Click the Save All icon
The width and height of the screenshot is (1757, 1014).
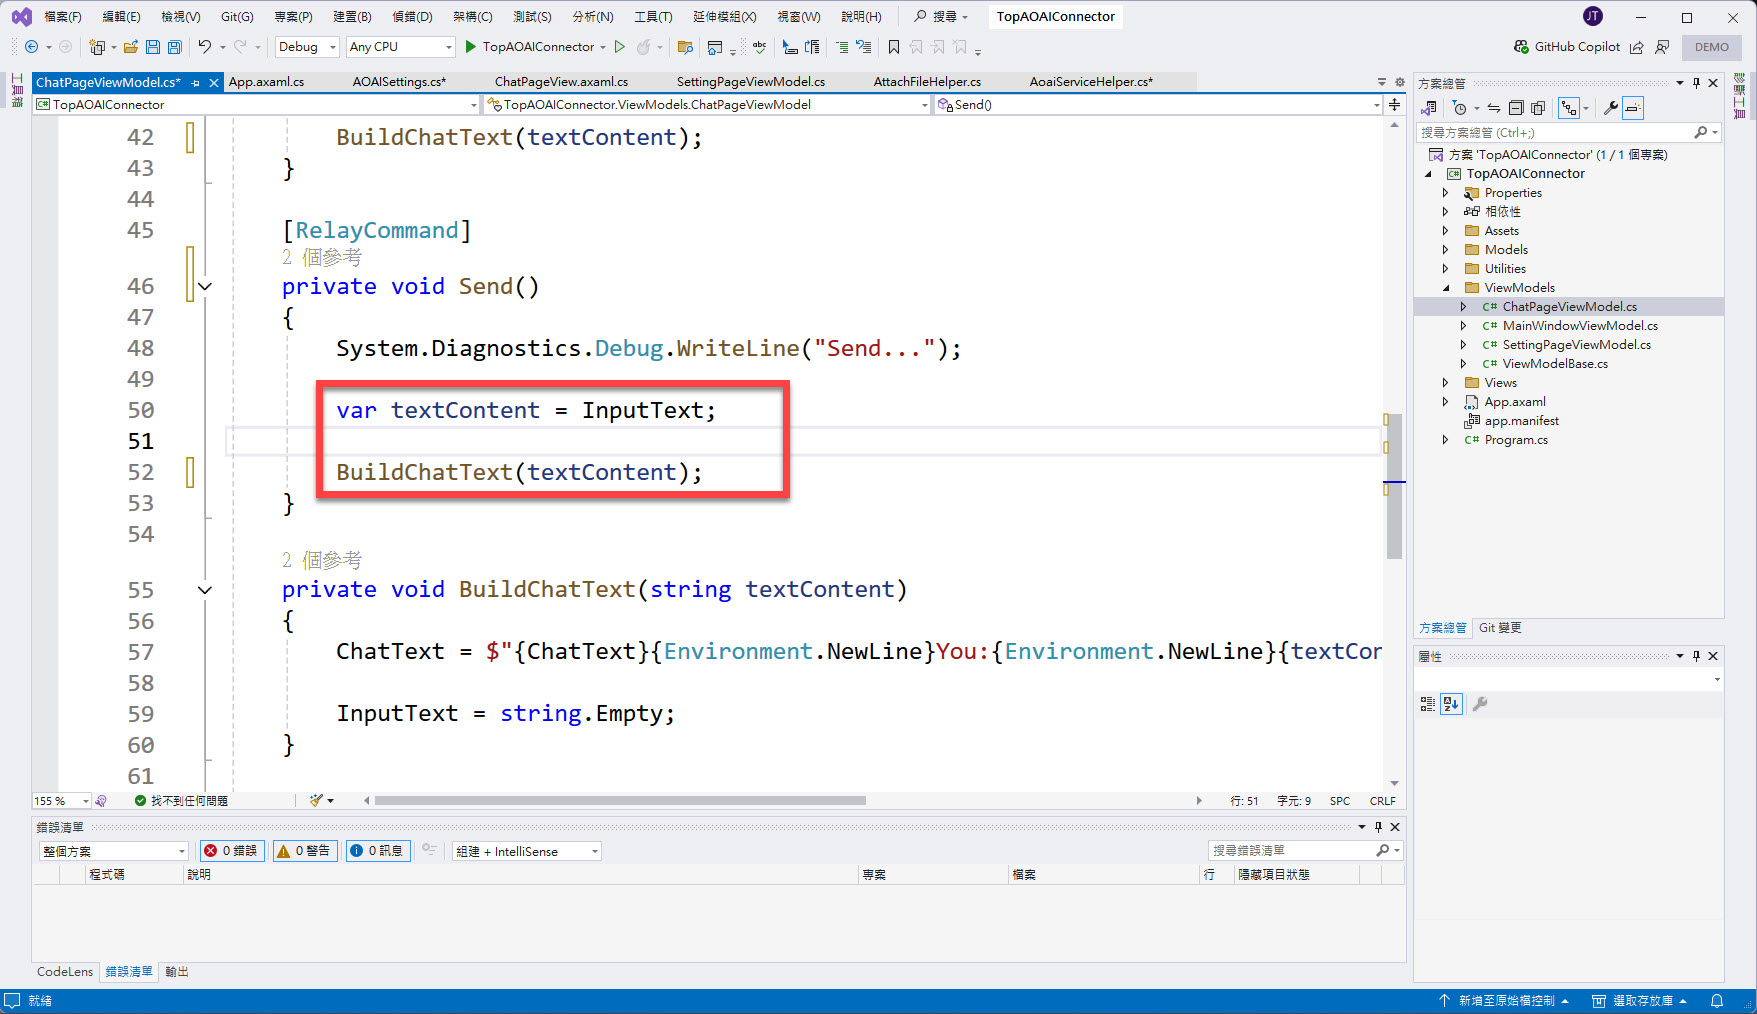(x=175, y=47)
